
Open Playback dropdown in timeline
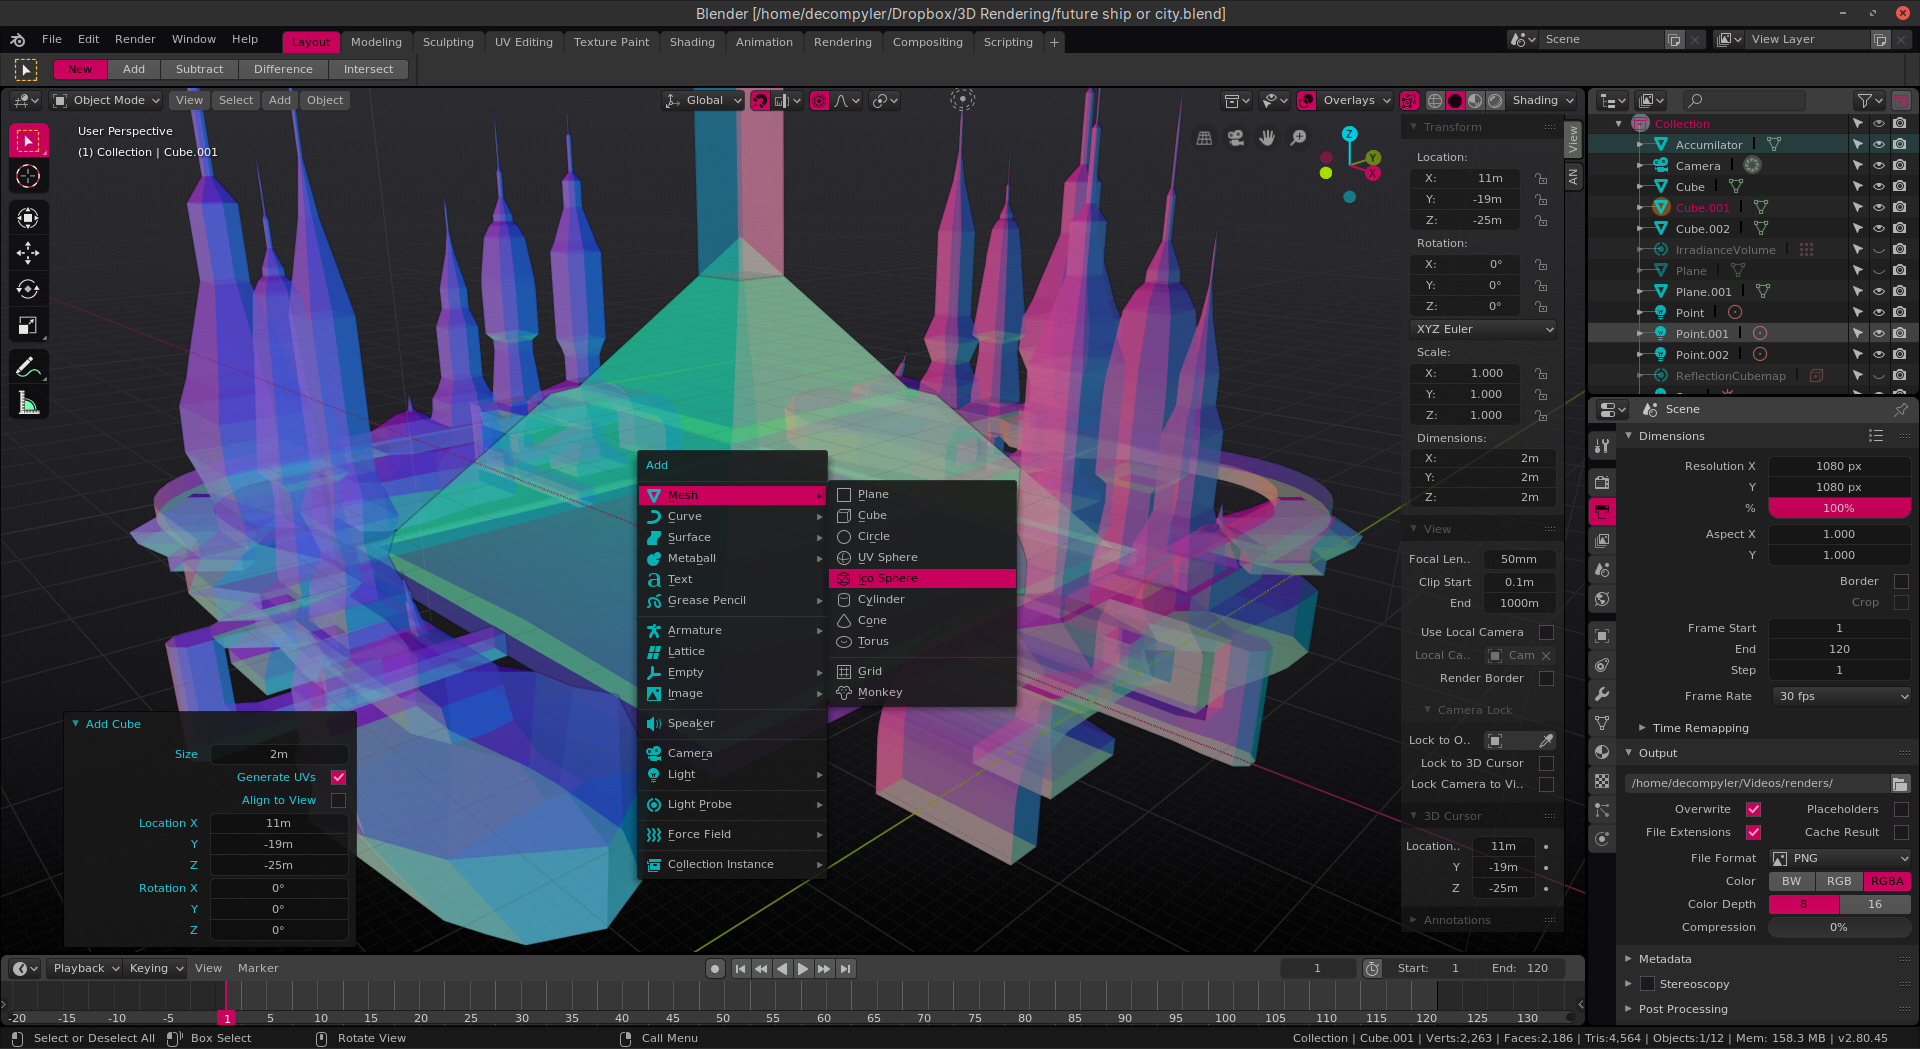85,968
